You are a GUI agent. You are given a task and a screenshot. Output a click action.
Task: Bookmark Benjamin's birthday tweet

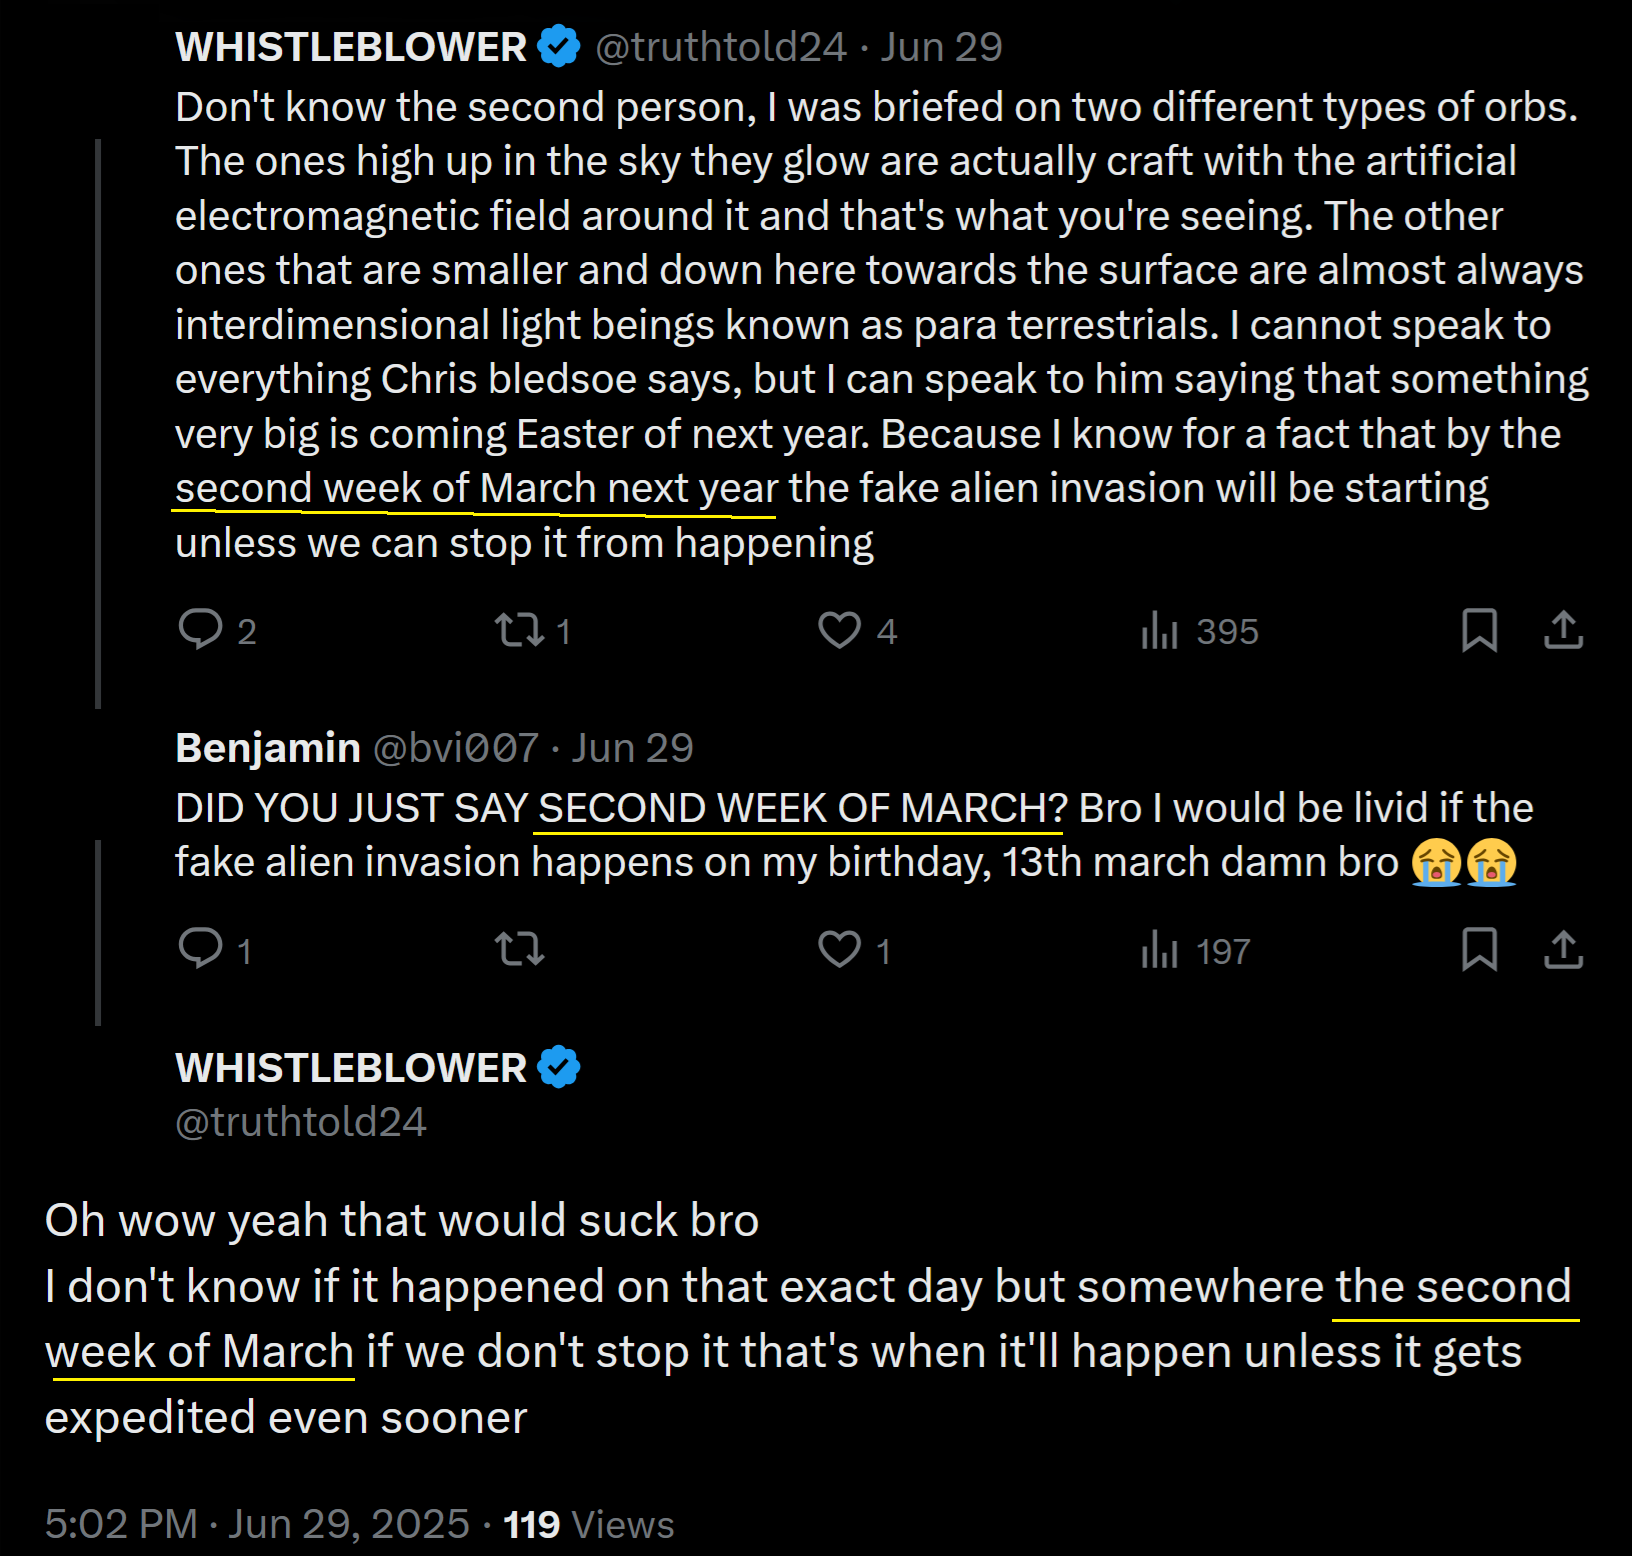coord(1479,949)
